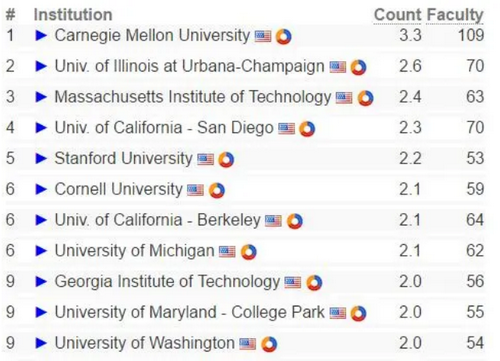The width and height of the screenshot is (500, 361).
Task: Open University of Washington's pie chart icon
Action: coord(269,344)
